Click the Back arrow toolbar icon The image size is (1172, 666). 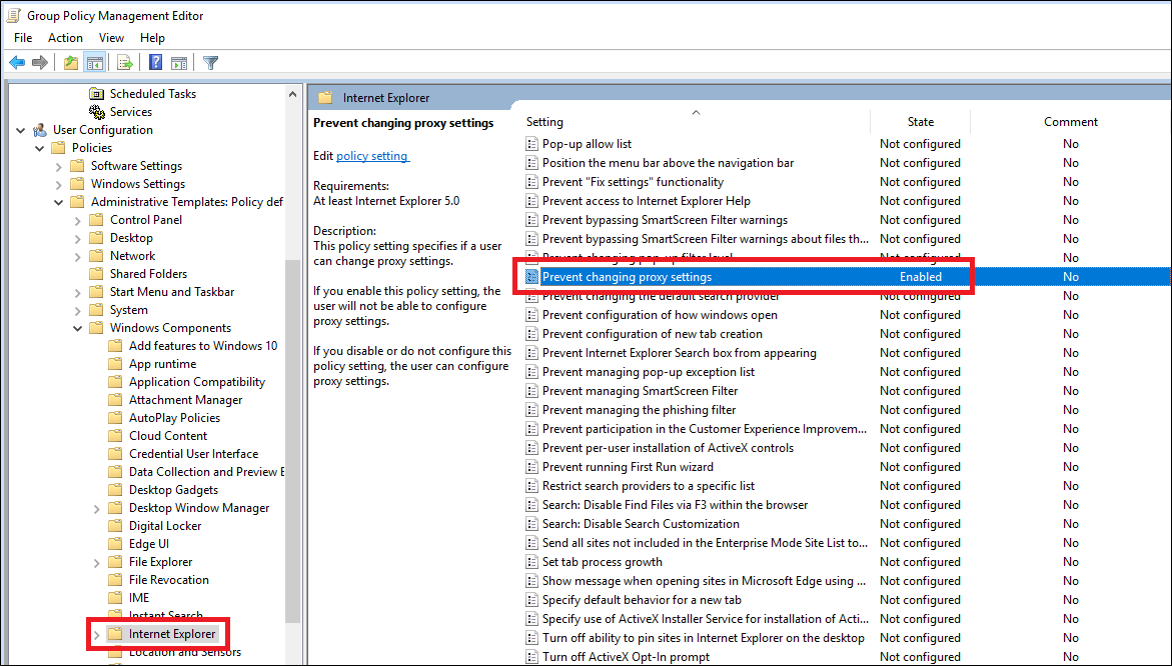[17, 63]
